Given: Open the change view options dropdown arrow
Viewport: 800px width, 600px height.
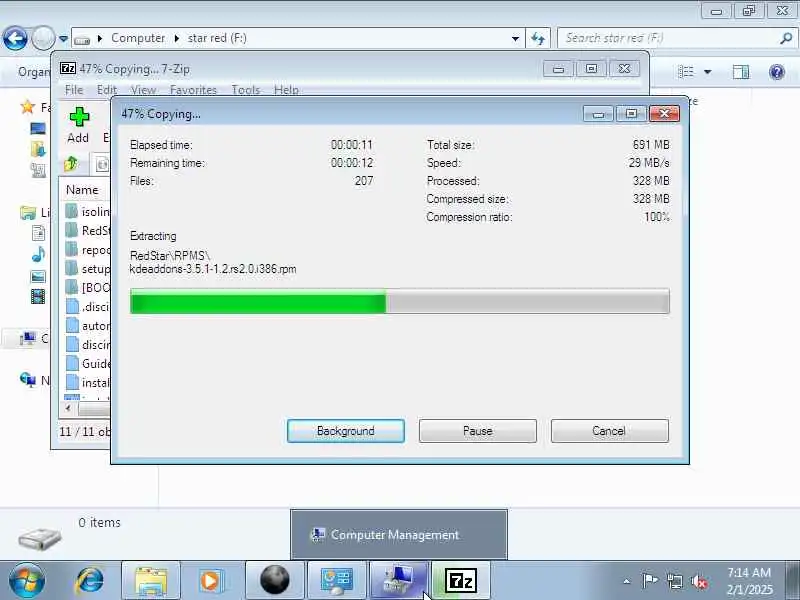Looking at the screenshot, I should (708, 72).
